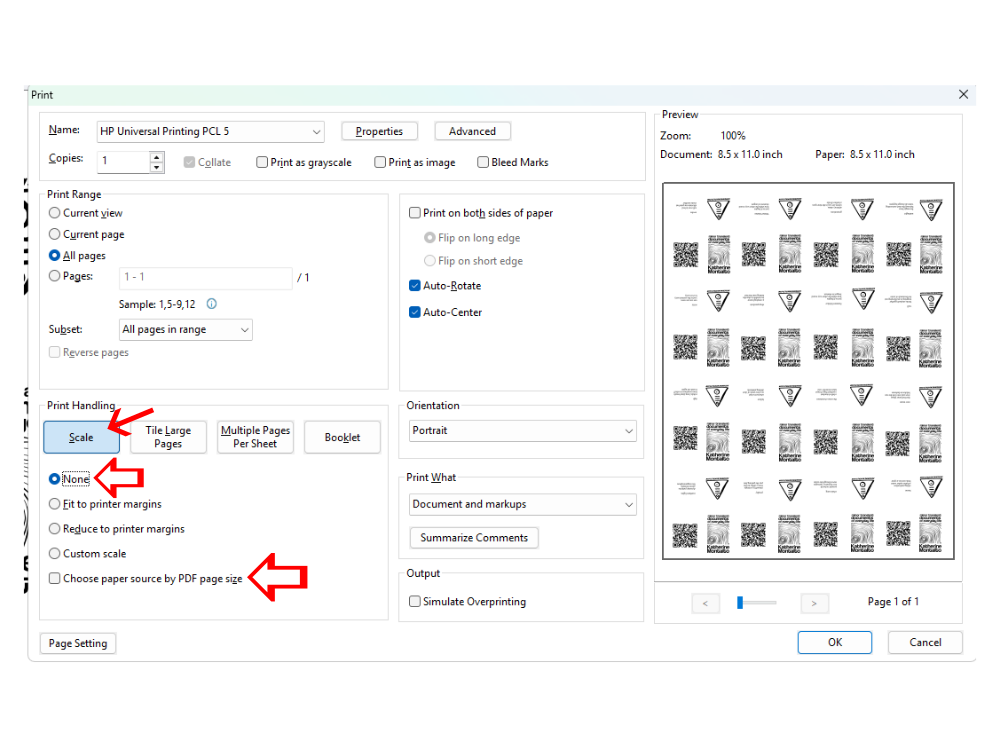The image size is (1000, 750).
Task: Select the Tile Large Pages handling mode
Action: coord(168,437)
